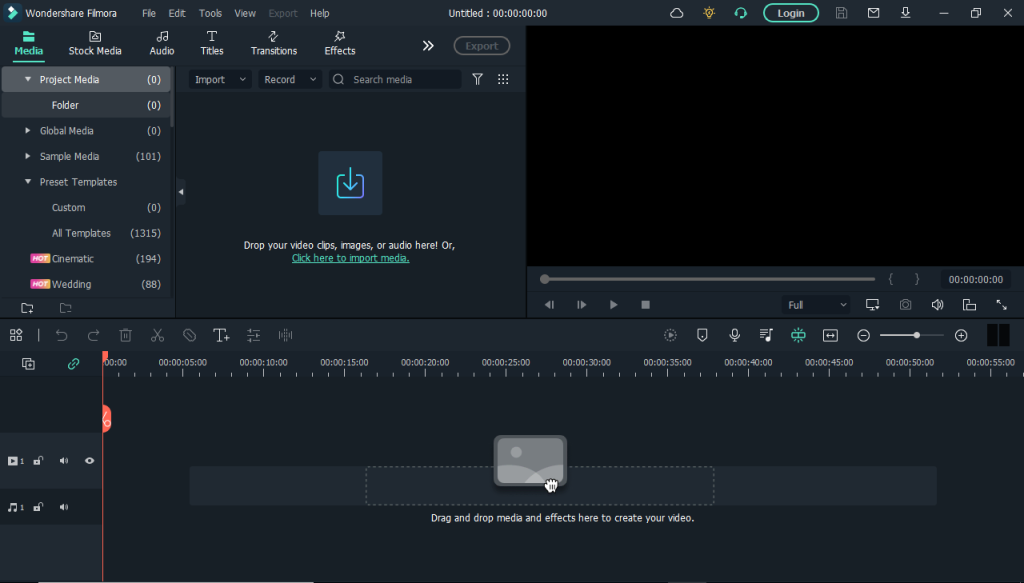This screenshot has width=1024, height=583.
Task: Expand the Global Media section
Action: [x=28, y=130]
